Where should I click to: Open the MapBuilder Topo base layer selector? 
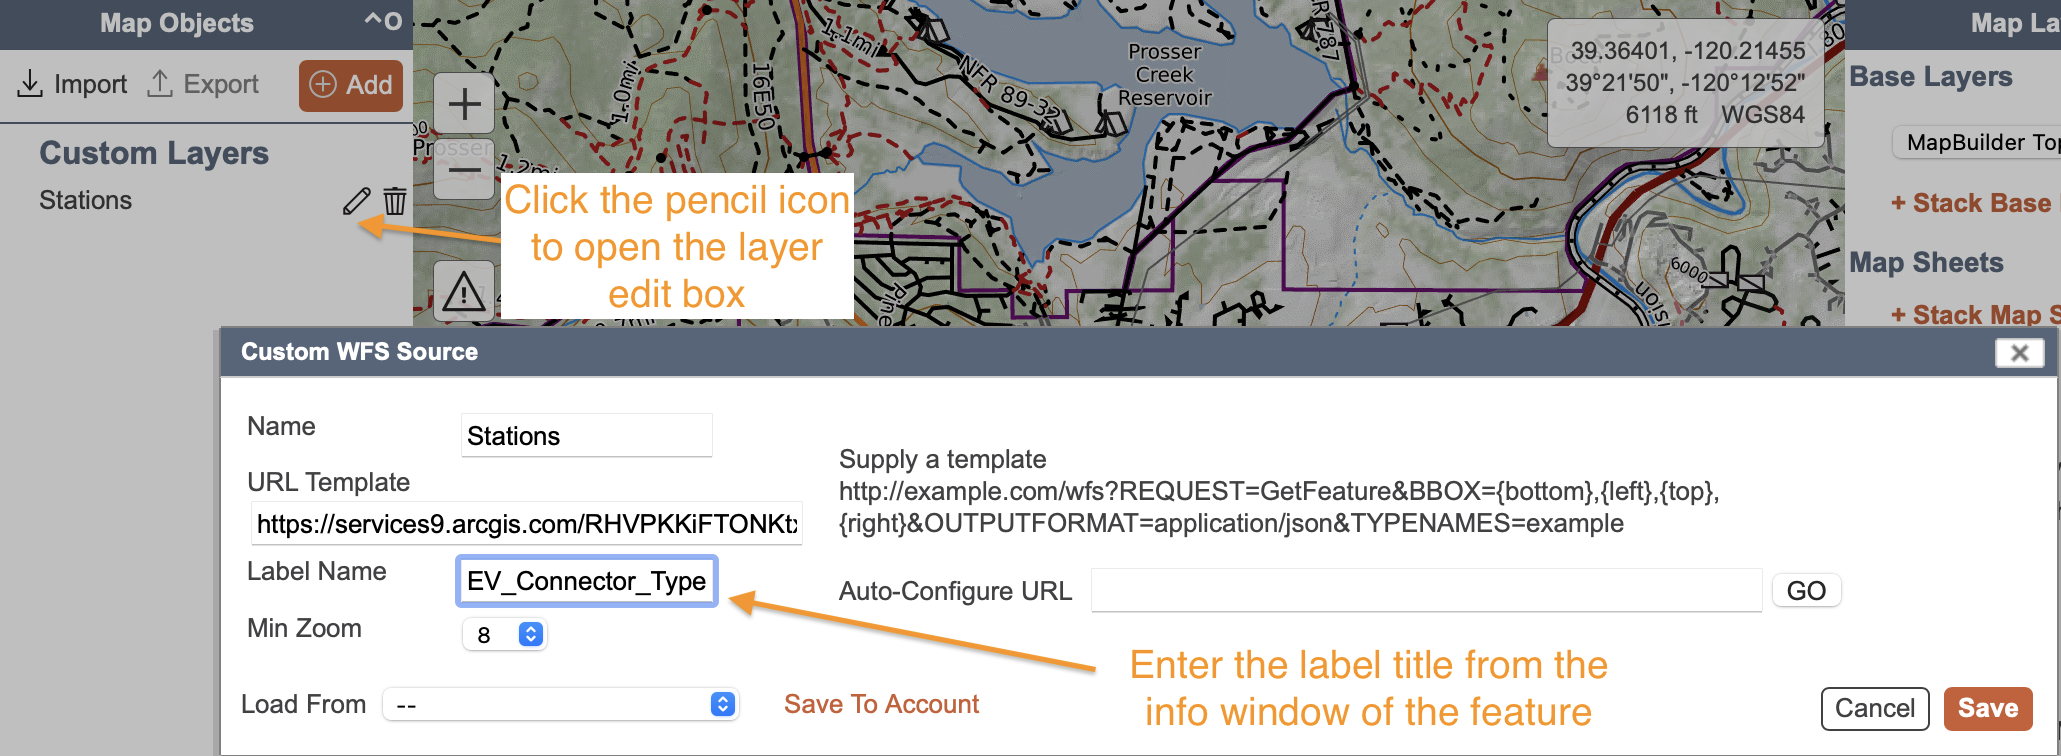click(1978, 143)
